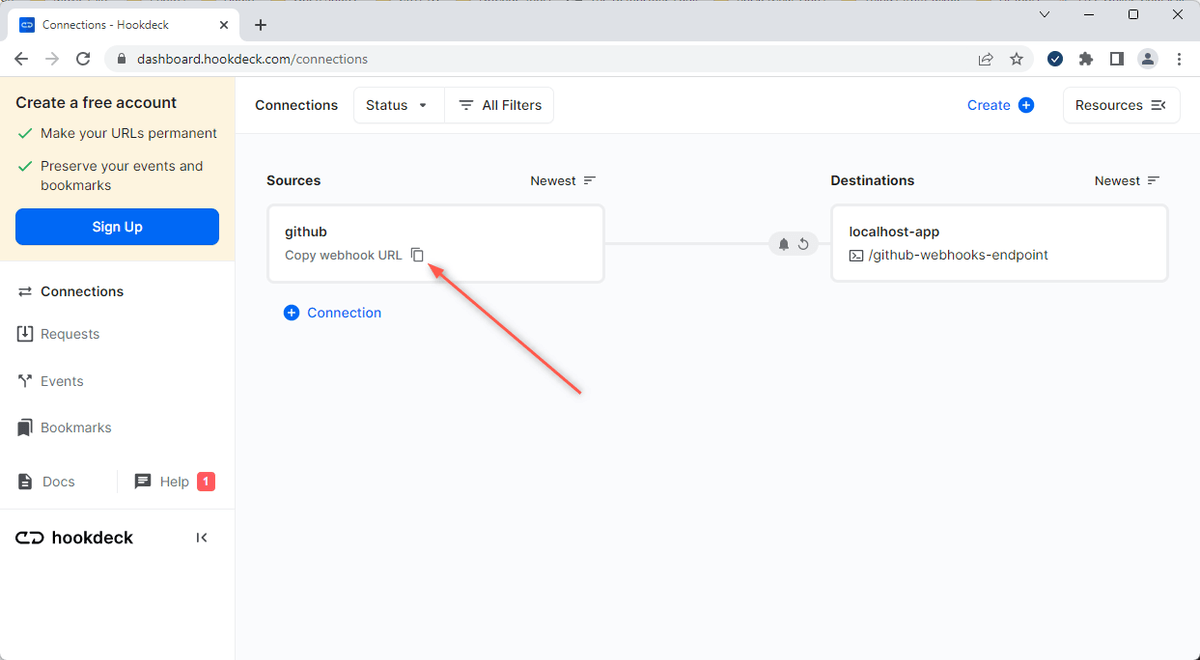
Task: Change sorting for Sources from Newest
Action: (x=562, y=180)
